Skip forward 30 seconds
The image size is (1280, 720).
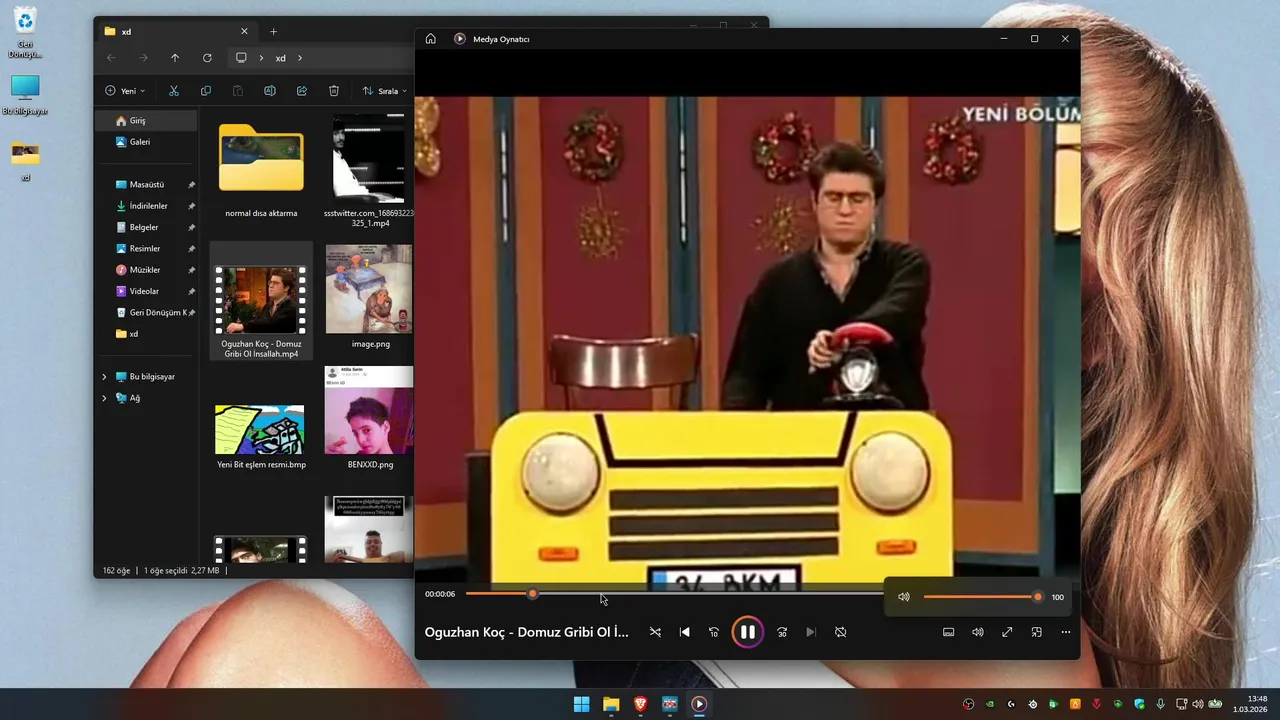pos(782,632)
